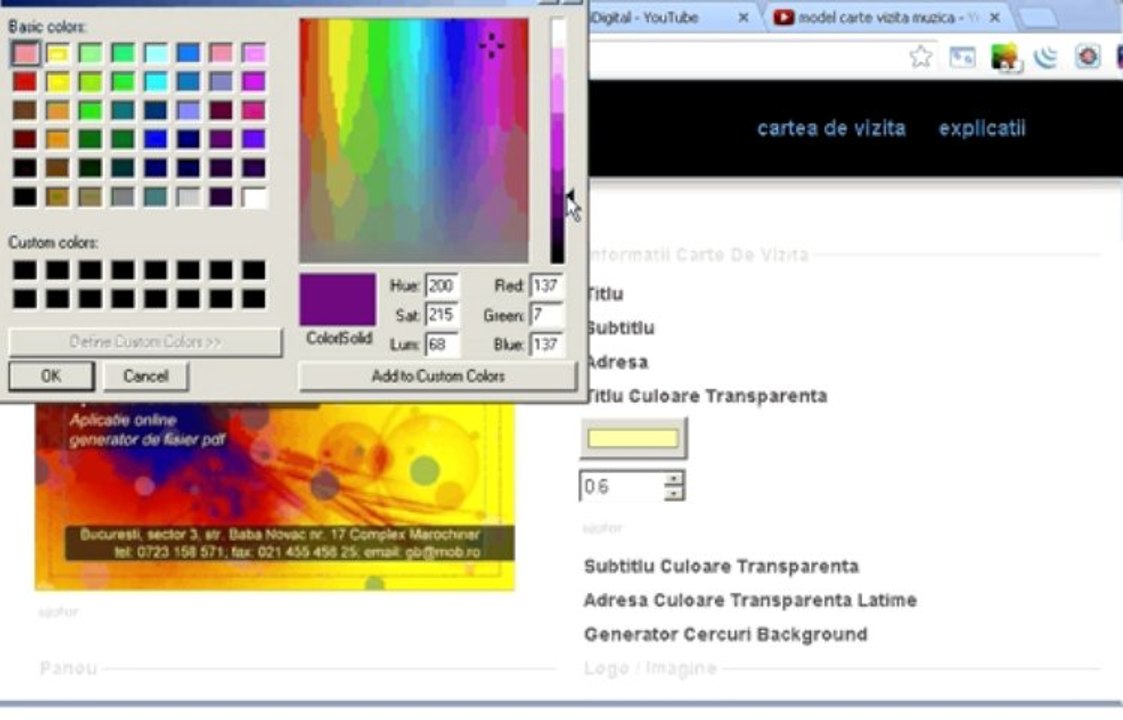This screenshot has width=1123, height=720.
Task: Select the selected salmon-pink basic color swatch
Action: (25, 53)
